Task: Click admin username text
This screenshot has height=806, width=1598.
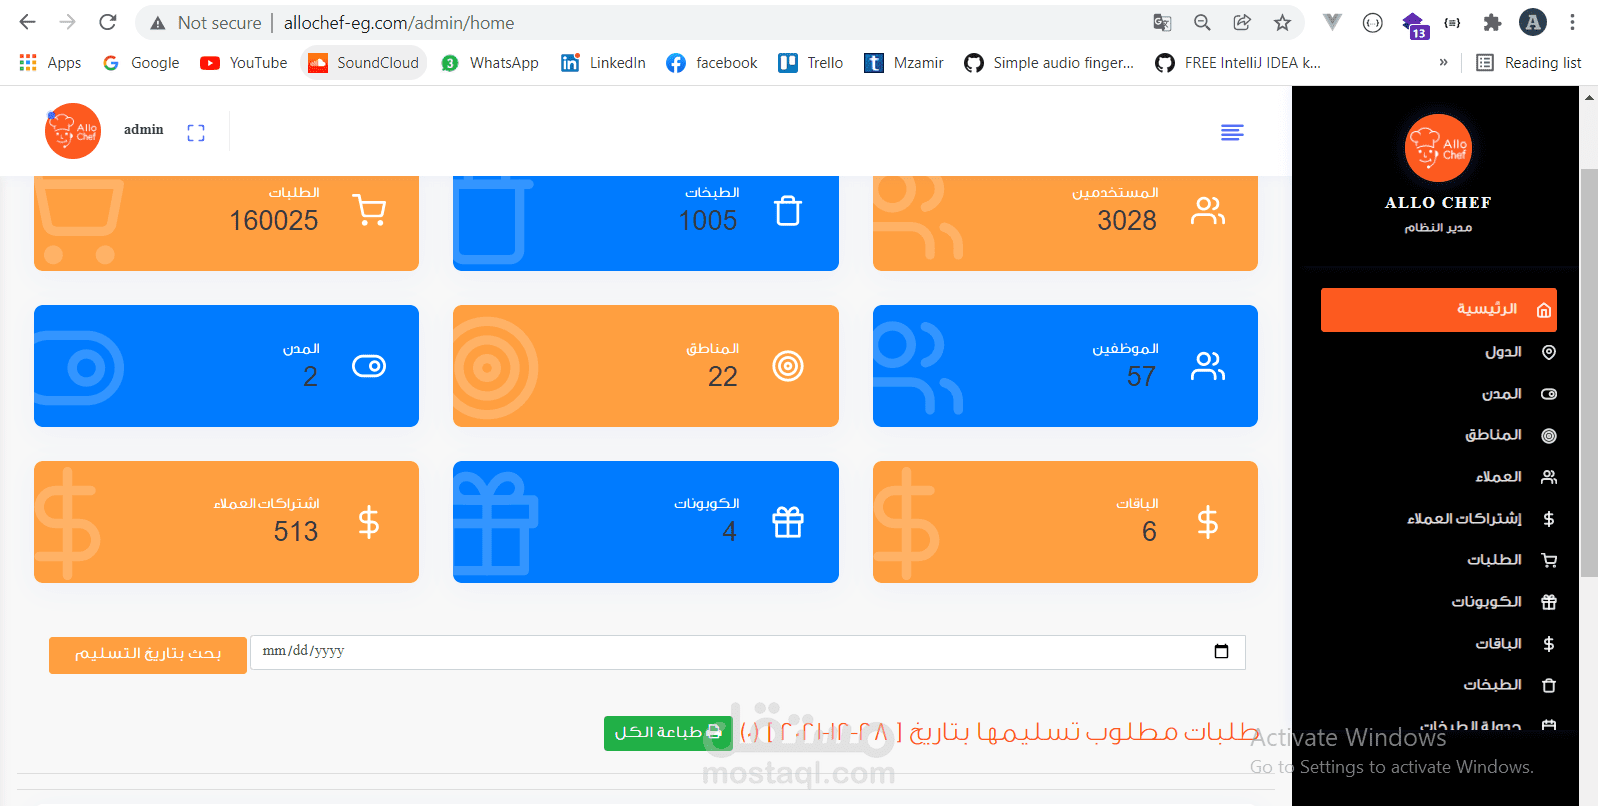Action: point(144,130)
